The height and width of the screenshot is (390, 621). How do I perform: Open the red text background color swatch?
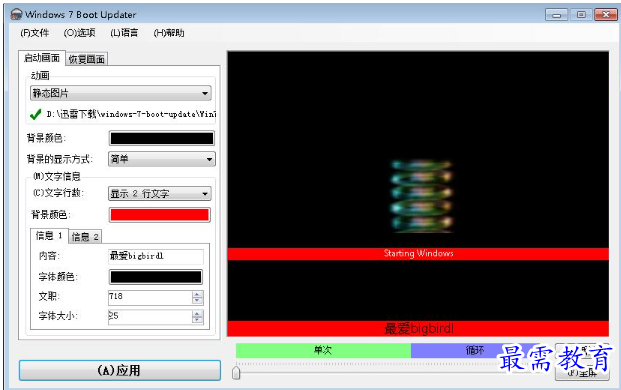pyautogui.click(x=160, y=215)
